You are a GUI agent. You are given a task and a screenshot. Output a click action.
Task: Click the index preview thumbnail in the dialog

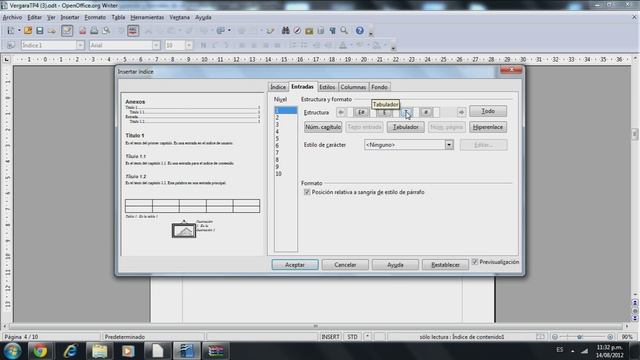[x=192, y=174]
